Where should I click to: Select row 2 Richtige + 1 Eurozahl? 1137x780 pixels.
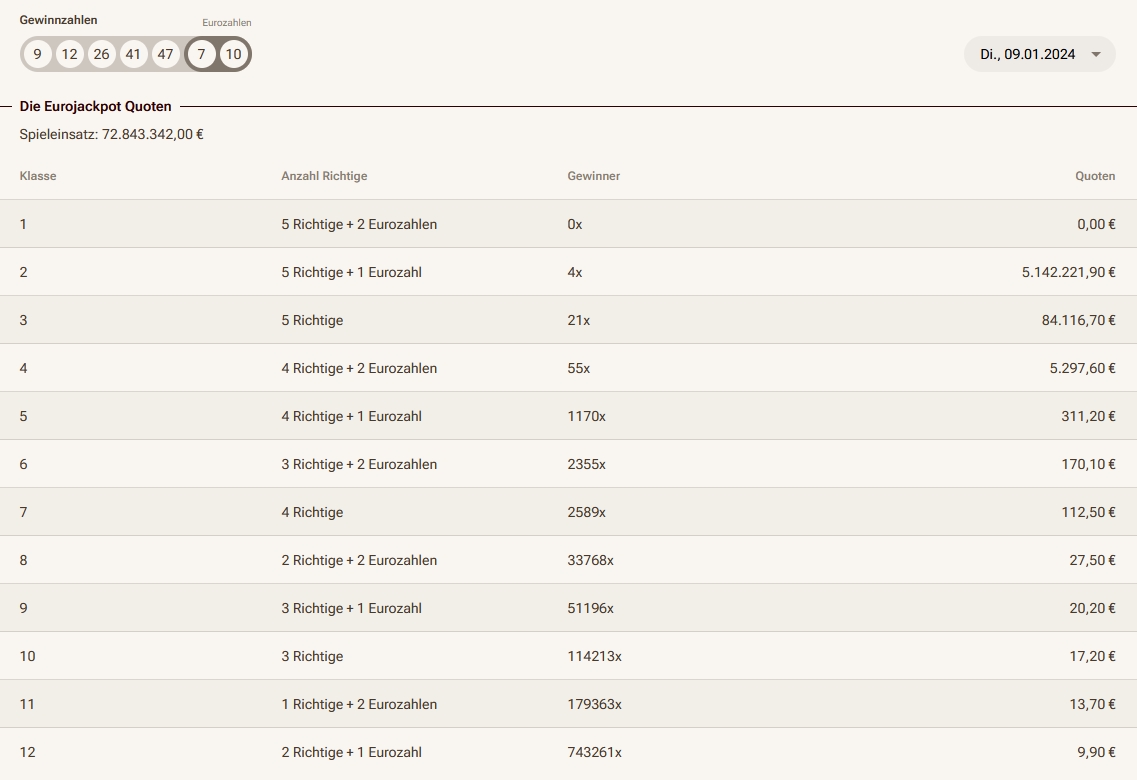click(568, 752)
